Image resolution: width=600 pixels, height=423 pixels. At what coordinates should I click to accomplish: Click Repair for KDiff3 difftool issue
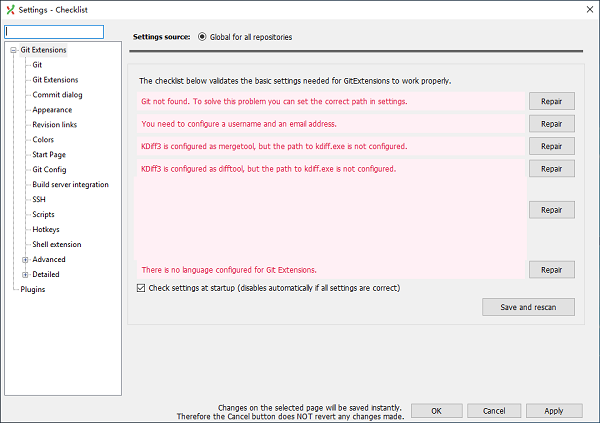coord(551,168)
